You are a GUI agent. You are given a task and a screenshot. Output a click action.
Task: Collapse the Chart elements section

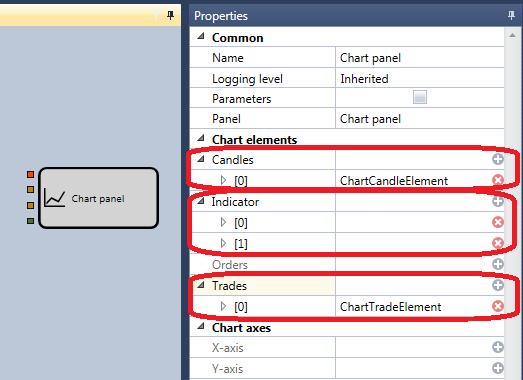tap(200, 138)
